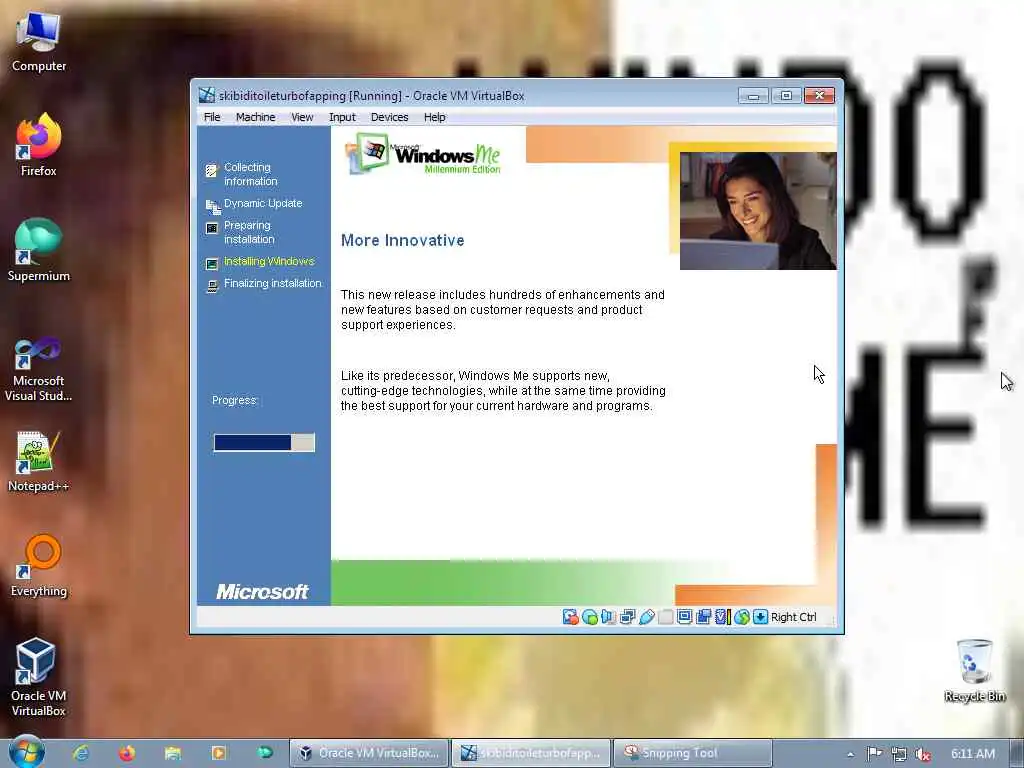This screenshot has height=768, width=1024.
Task: Click the muted volume tray icon
Action: coord(923,754)
